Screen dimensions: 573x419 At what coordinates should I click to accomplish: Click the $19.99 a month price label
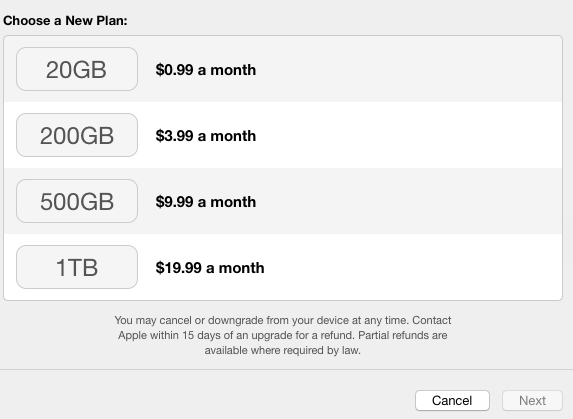click(x=210, y=268)
